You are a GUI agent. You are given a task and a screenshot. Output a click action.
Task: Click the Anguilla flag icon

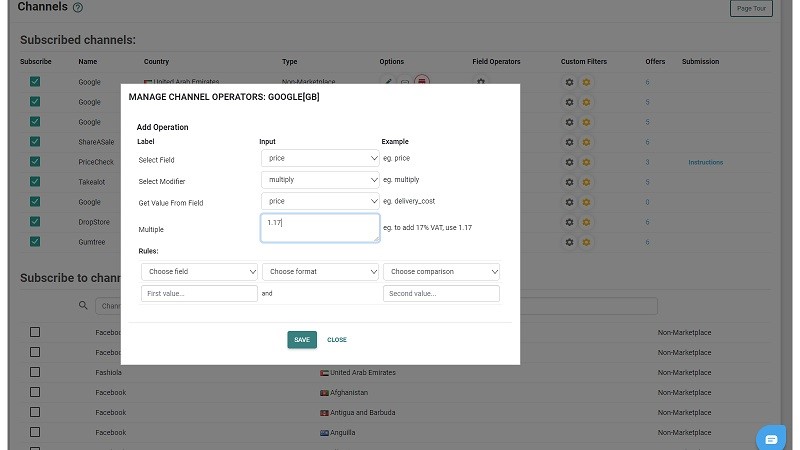(x=324, y=433)
